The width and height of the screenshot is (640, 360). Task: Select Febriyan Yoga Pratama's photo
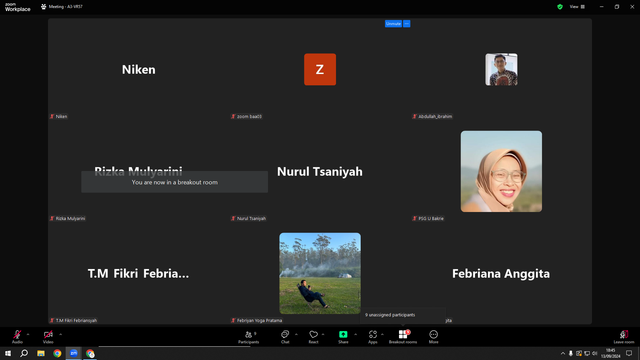(x=320, y=273)
